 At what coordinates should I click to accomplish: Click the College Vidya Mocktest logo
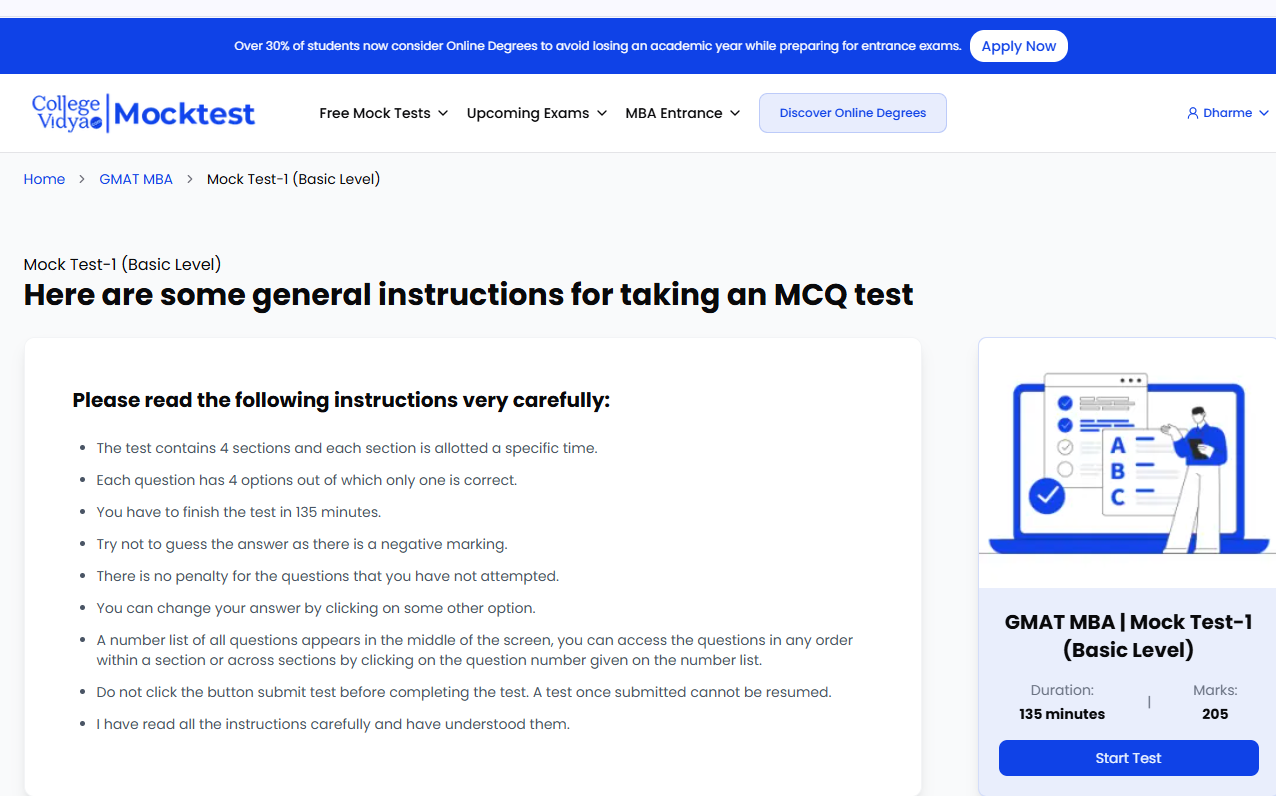click(143, 113)
